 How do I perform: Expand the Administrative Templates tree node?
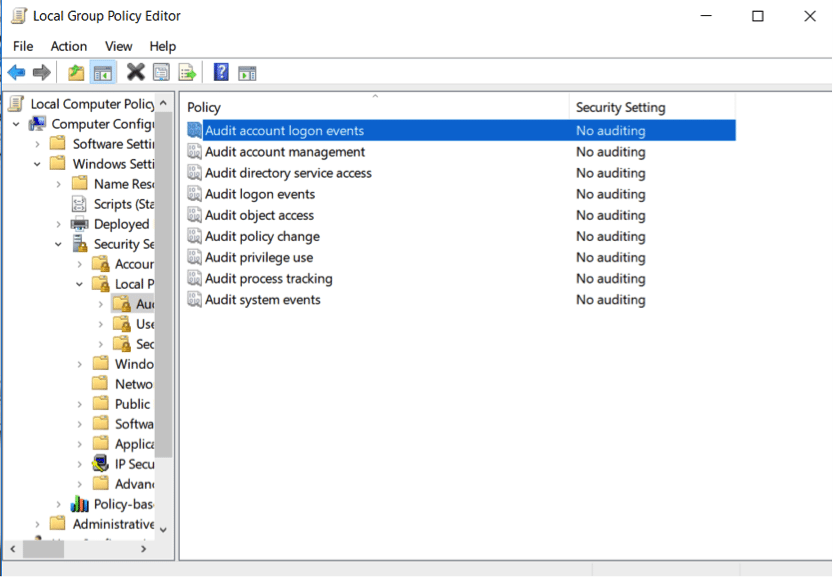[x=38, y=524]
